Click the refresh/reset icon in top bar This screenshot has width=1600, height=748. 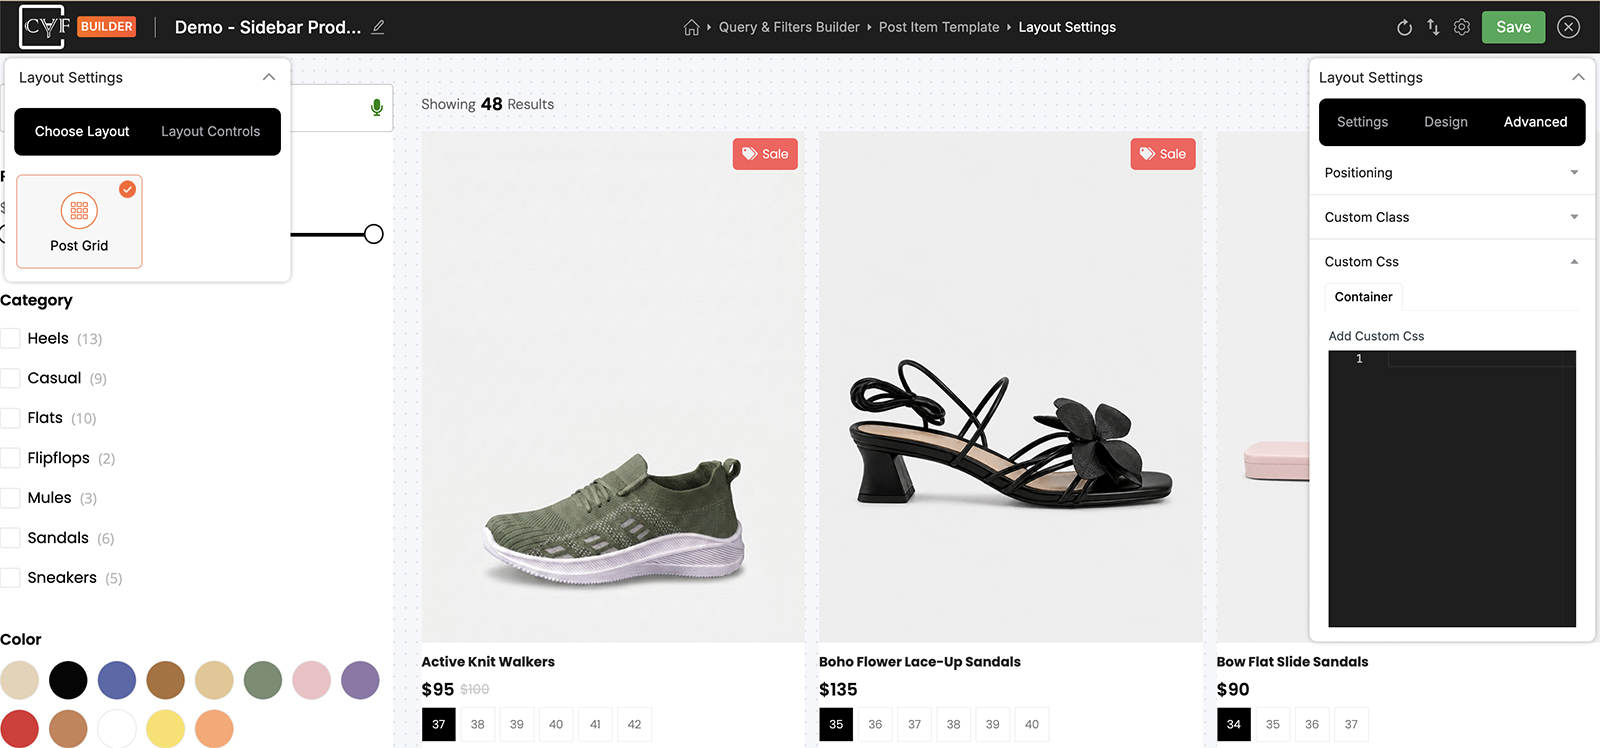point(1404,27)
